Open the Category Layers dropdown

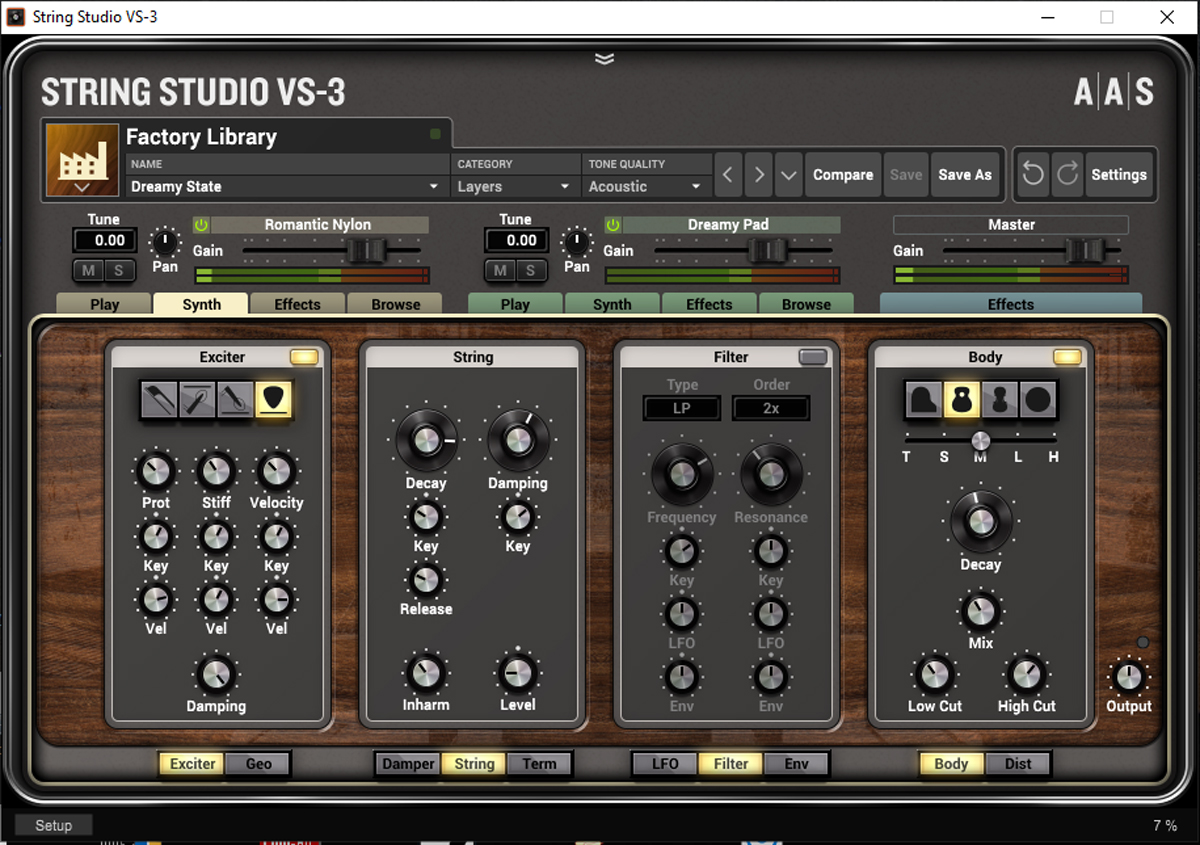click(514, 186)
